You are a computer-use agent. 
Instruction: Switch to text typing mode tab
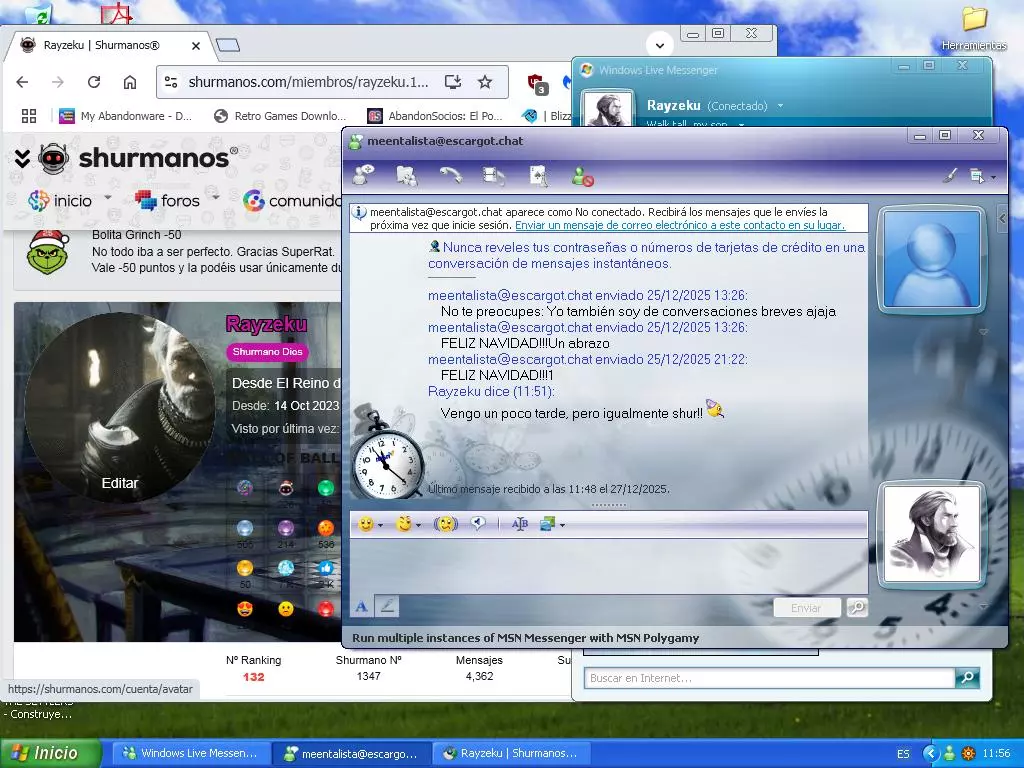pos(361,607)
